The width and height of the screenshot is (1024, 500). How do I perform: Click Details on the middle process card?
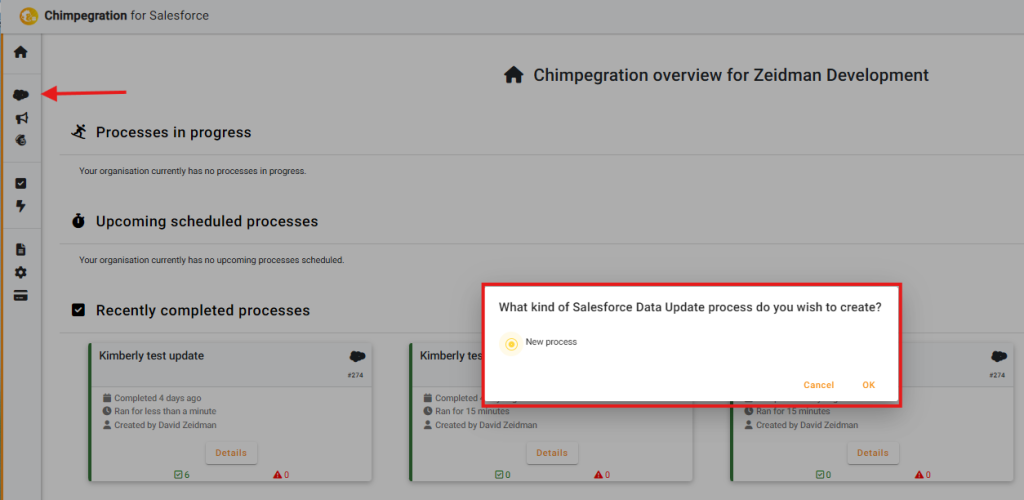point(551,453)
